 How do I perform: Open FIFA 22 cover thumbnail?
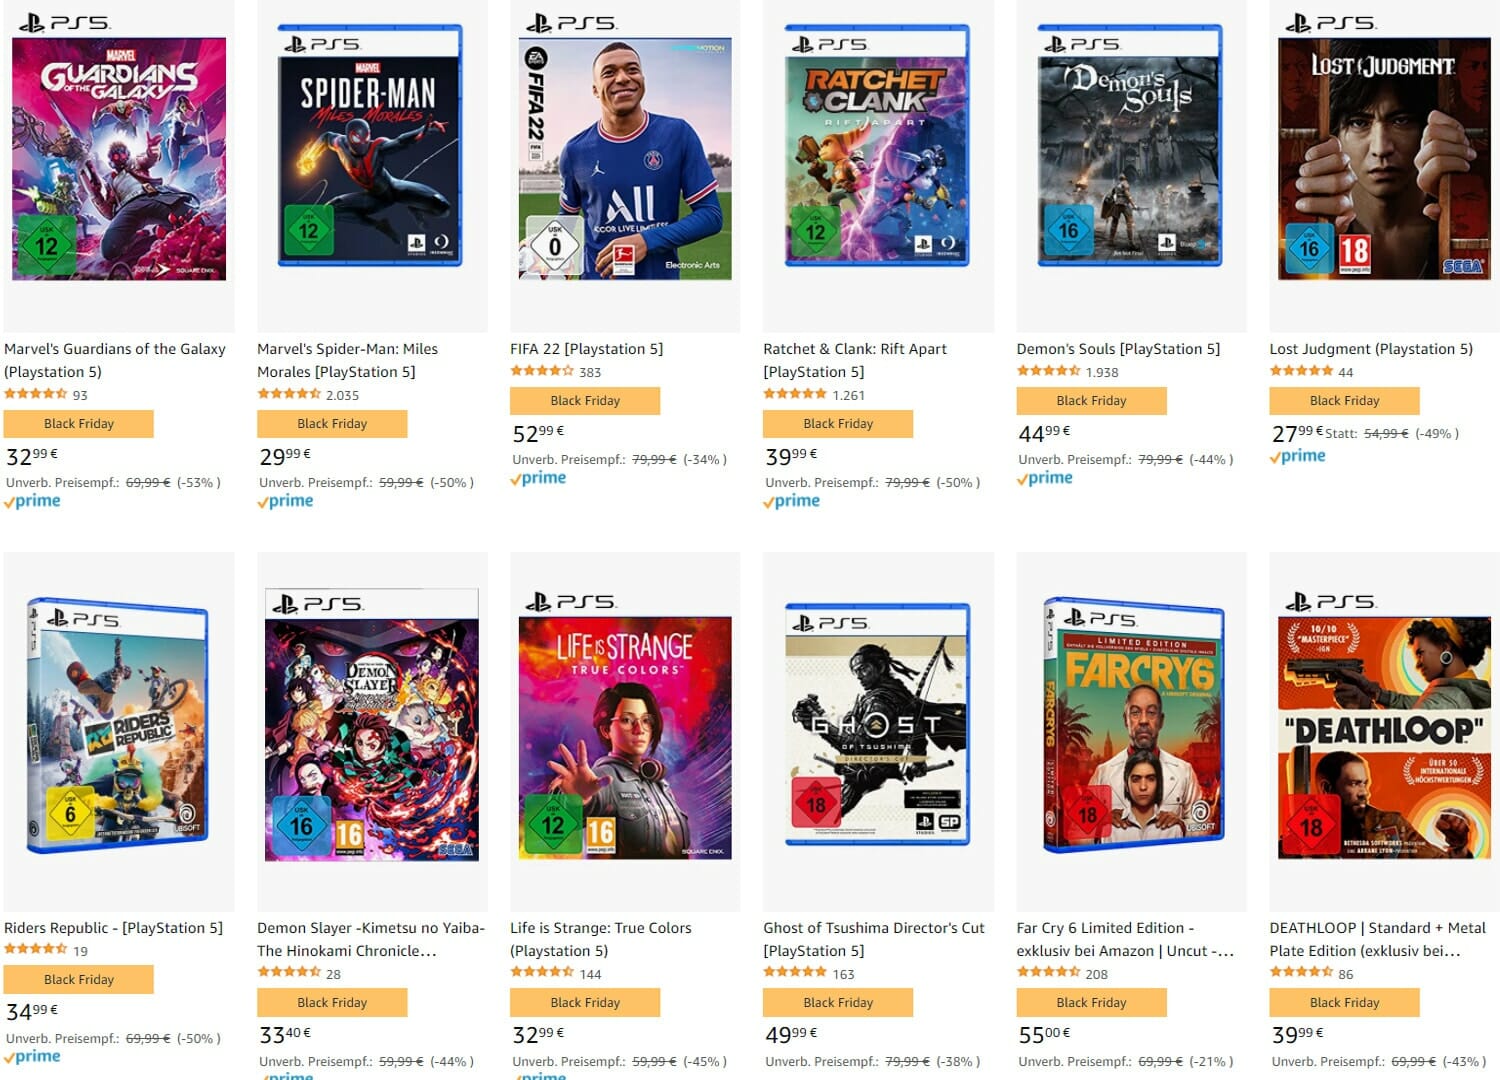pos(625,147)
